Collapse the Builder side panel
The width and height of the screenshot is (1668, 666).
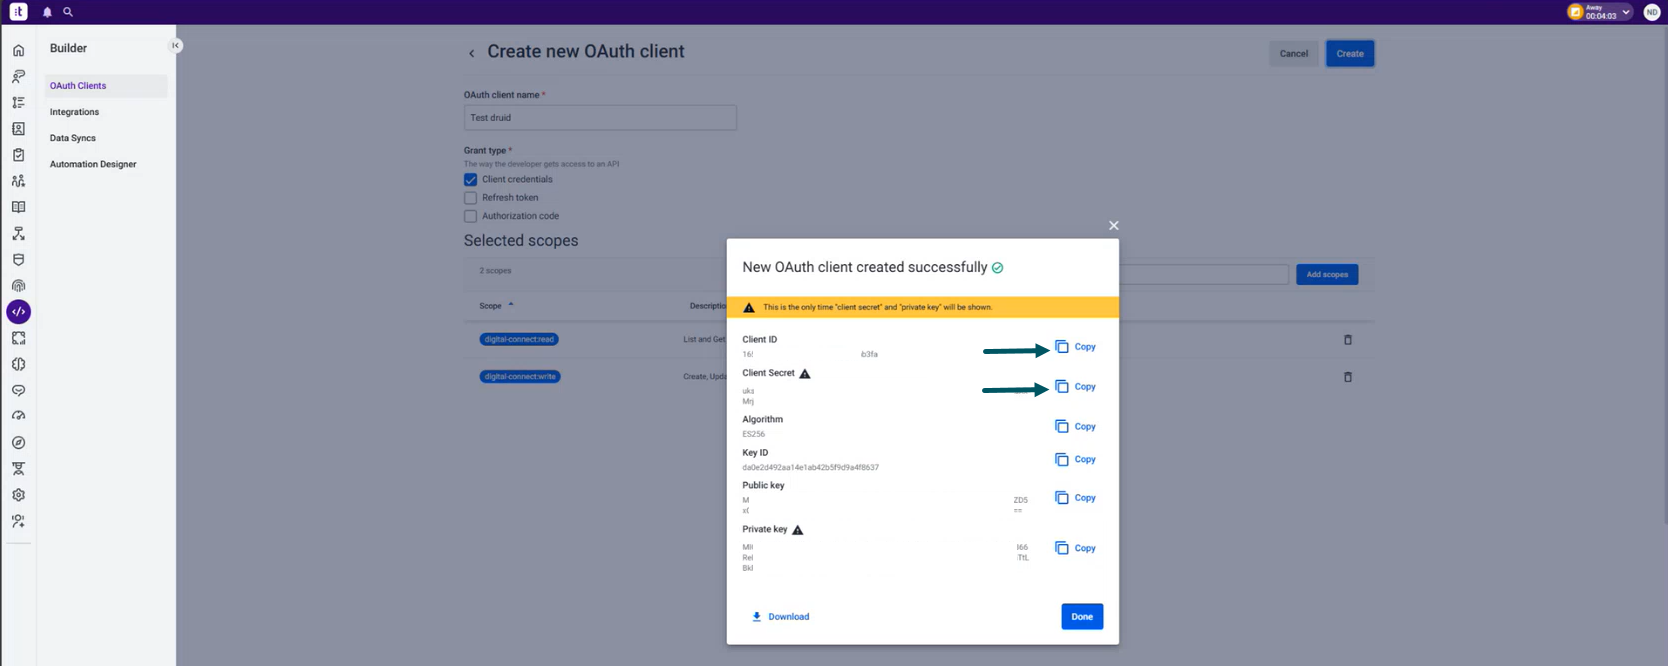tap(175, 45)
